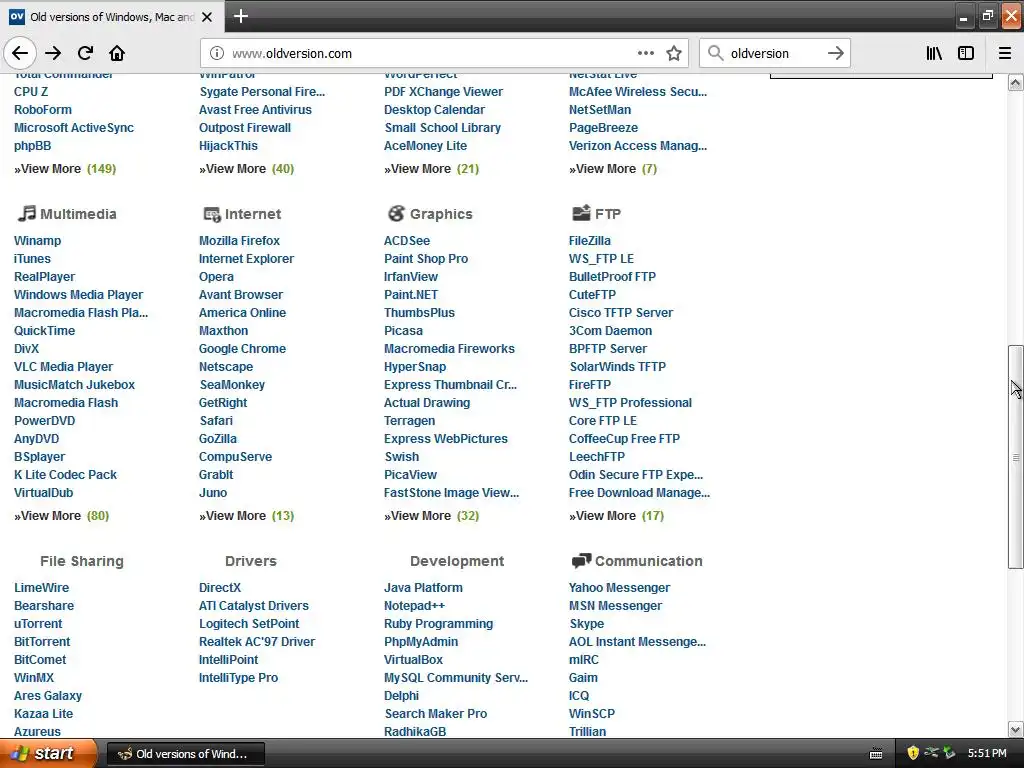Open the VLC Media Player link
The image size is (1024, 768).
pos(63,367)
